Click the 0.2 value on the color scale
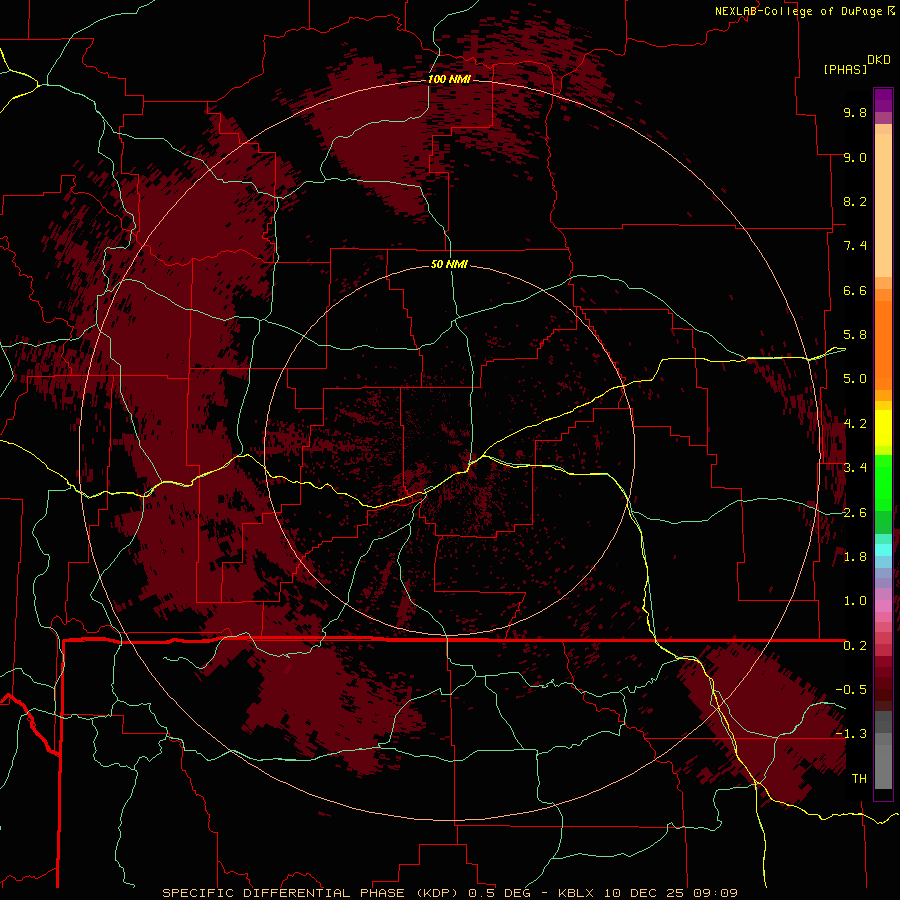 pos(855,646)
